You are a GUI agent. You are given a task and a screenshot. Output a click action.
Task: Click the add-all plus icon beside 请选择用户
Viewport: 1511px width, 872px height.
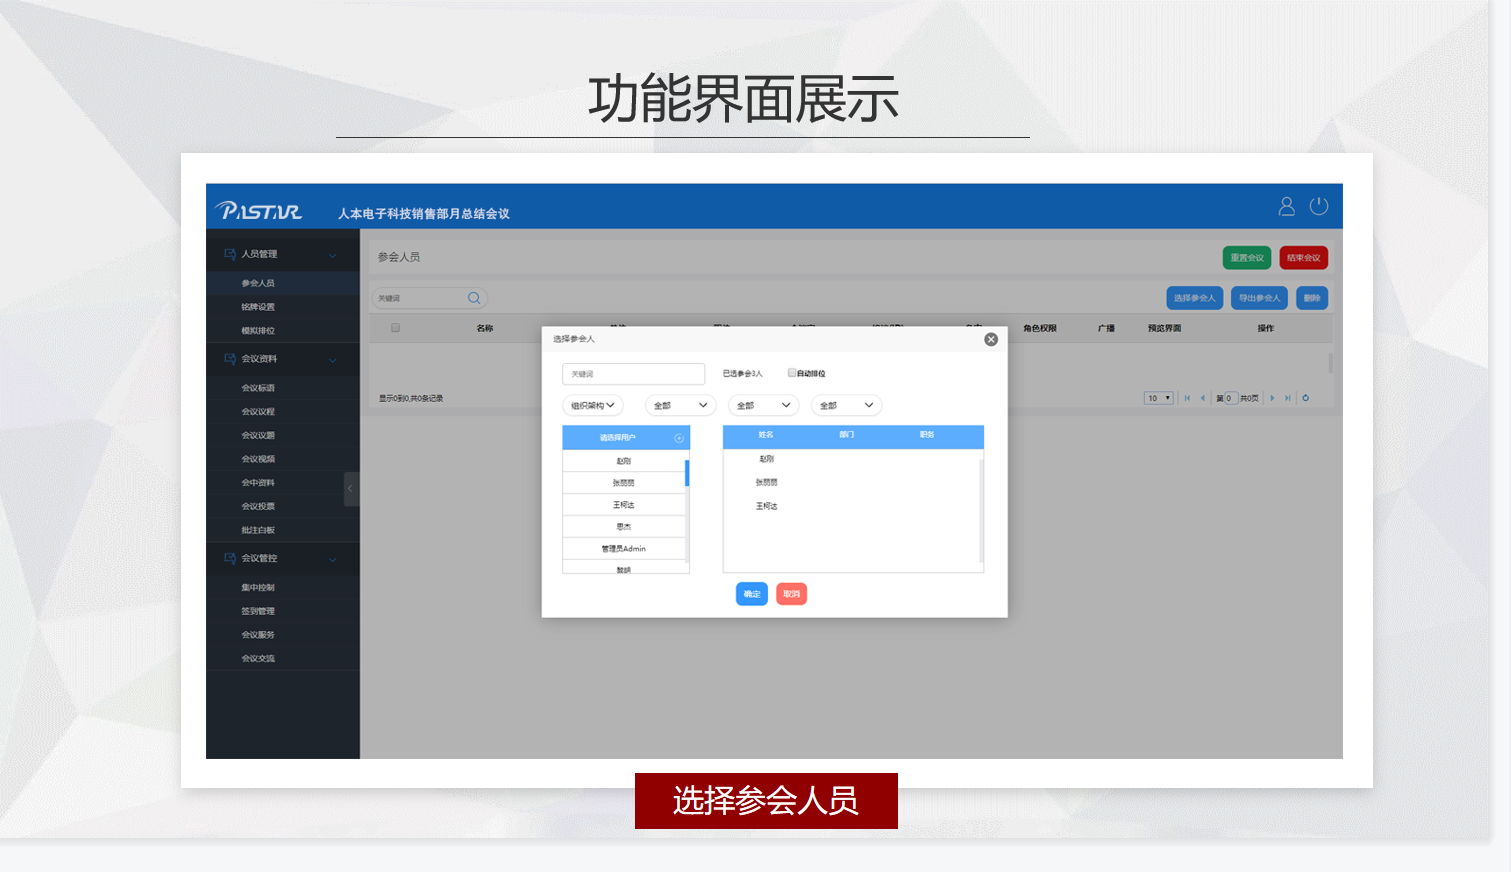coord(679,438)
